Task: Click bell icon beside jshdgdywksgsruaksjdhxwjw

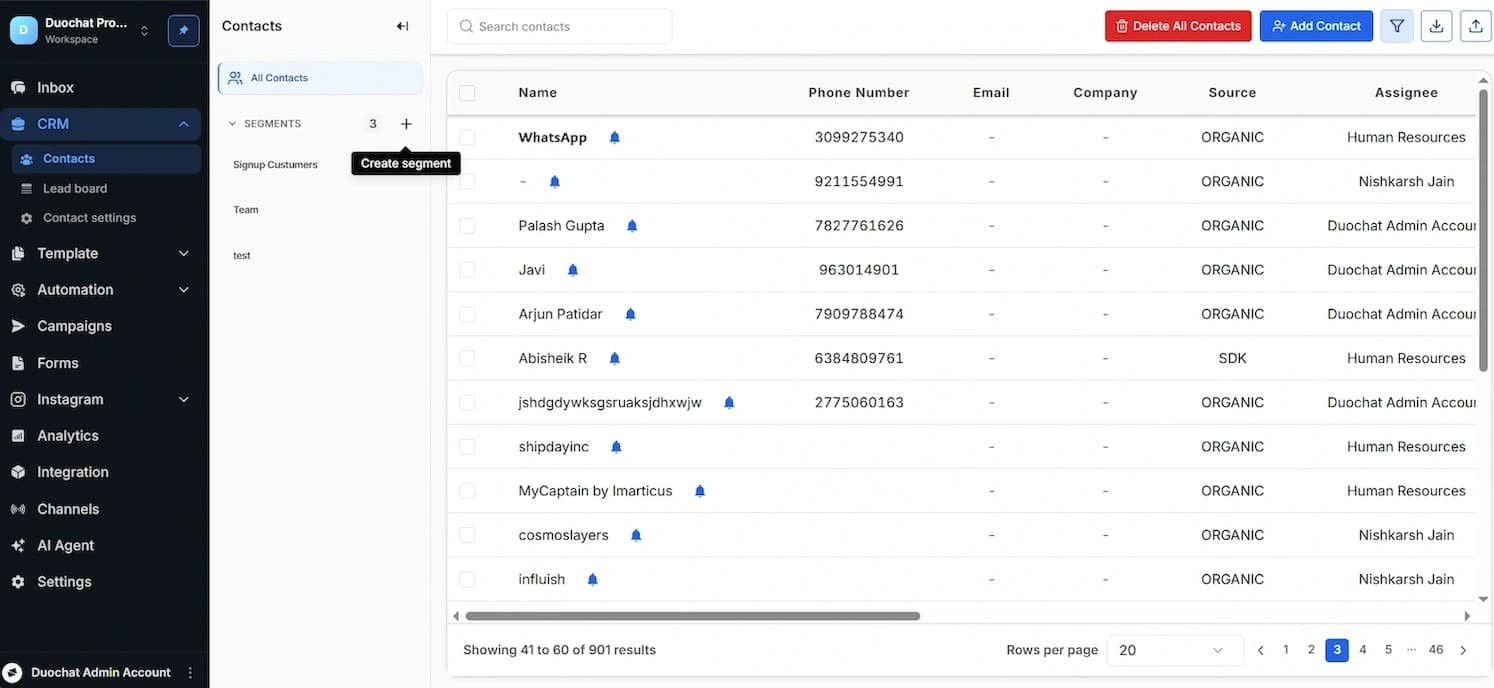Action: pos(729,402)
